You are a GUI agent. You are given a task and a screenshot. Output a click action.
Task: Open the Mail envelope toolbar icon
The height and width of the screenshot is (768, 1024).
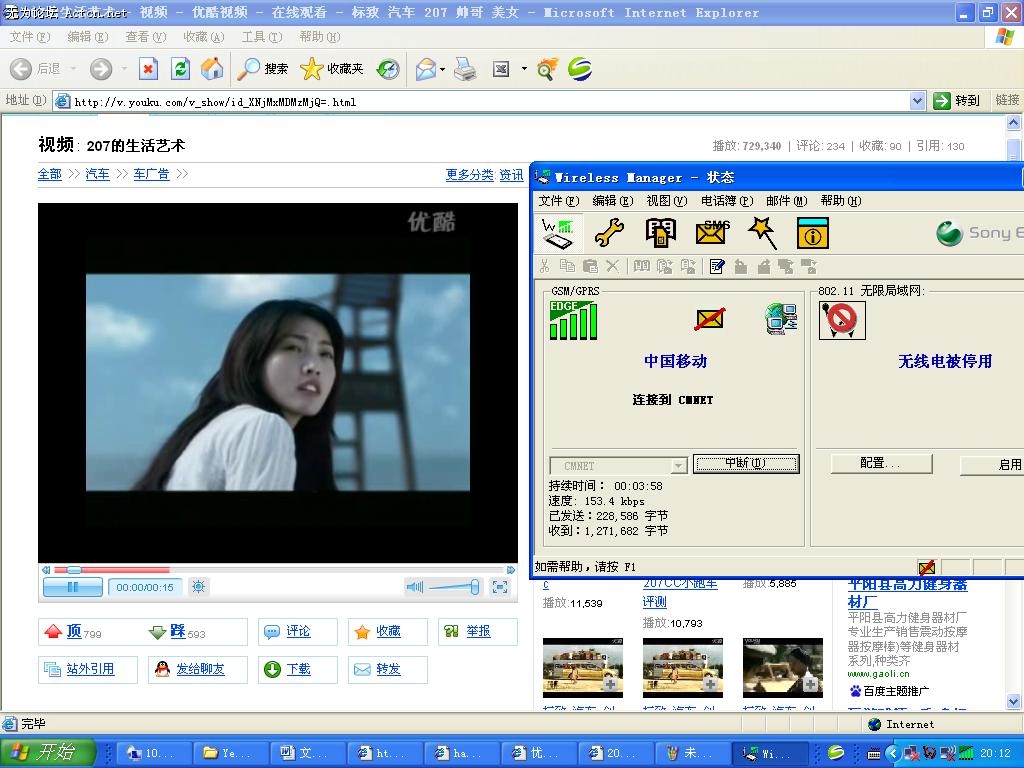(x=426, y=69)
